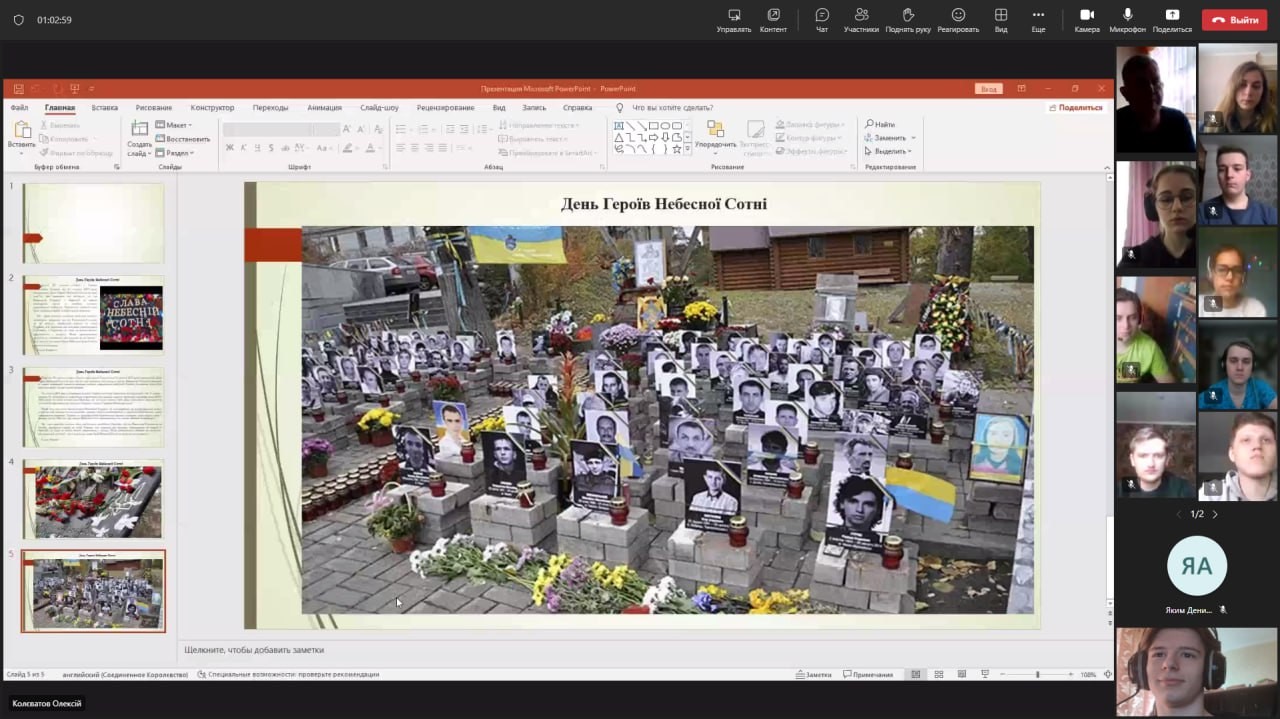The height and width of the screenshot is (719, 1280).
Task: Toggle the Notes (Заметки) pane in status bar
Action: [x=813, y=674]
